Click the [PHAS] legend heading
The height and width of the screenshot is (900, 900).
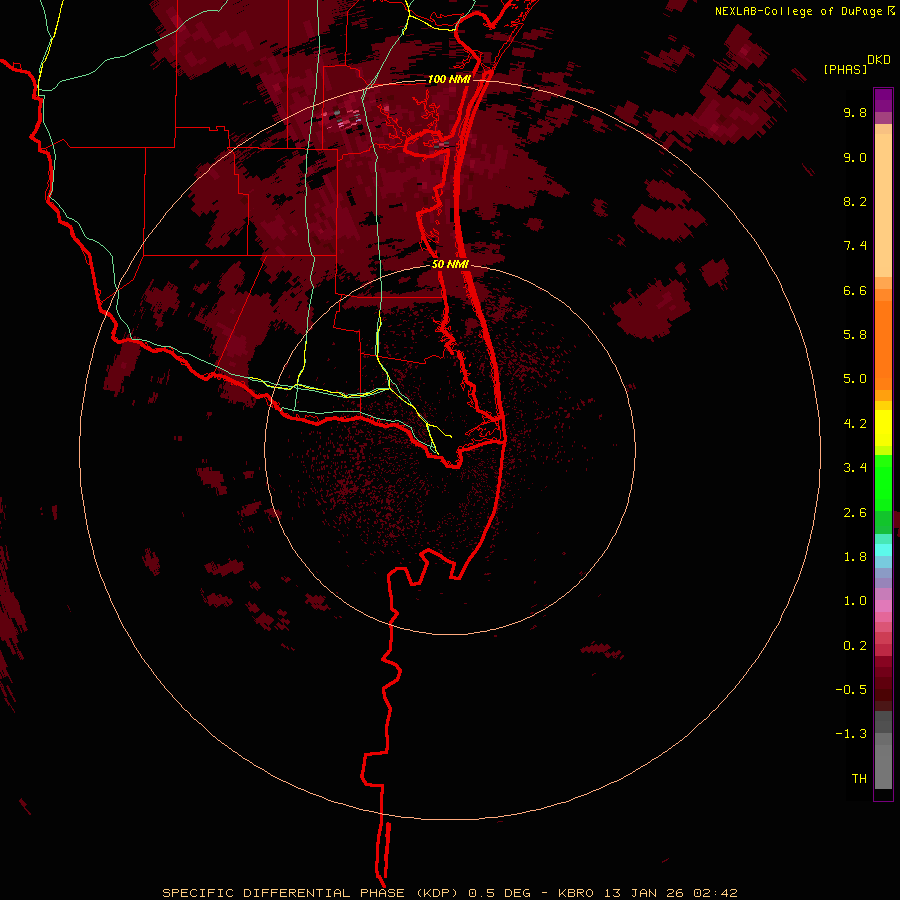click(x=845, y=69)
